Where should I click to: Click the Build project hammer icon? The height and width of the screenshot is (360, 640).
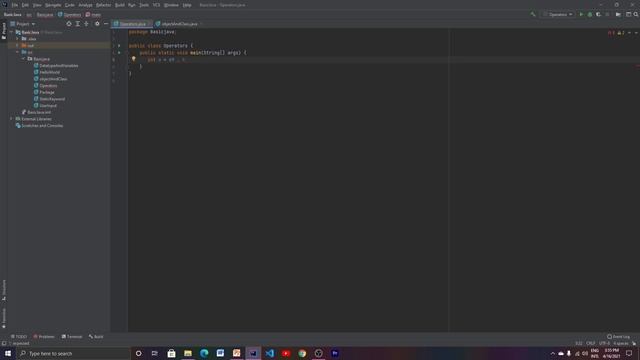533,14
